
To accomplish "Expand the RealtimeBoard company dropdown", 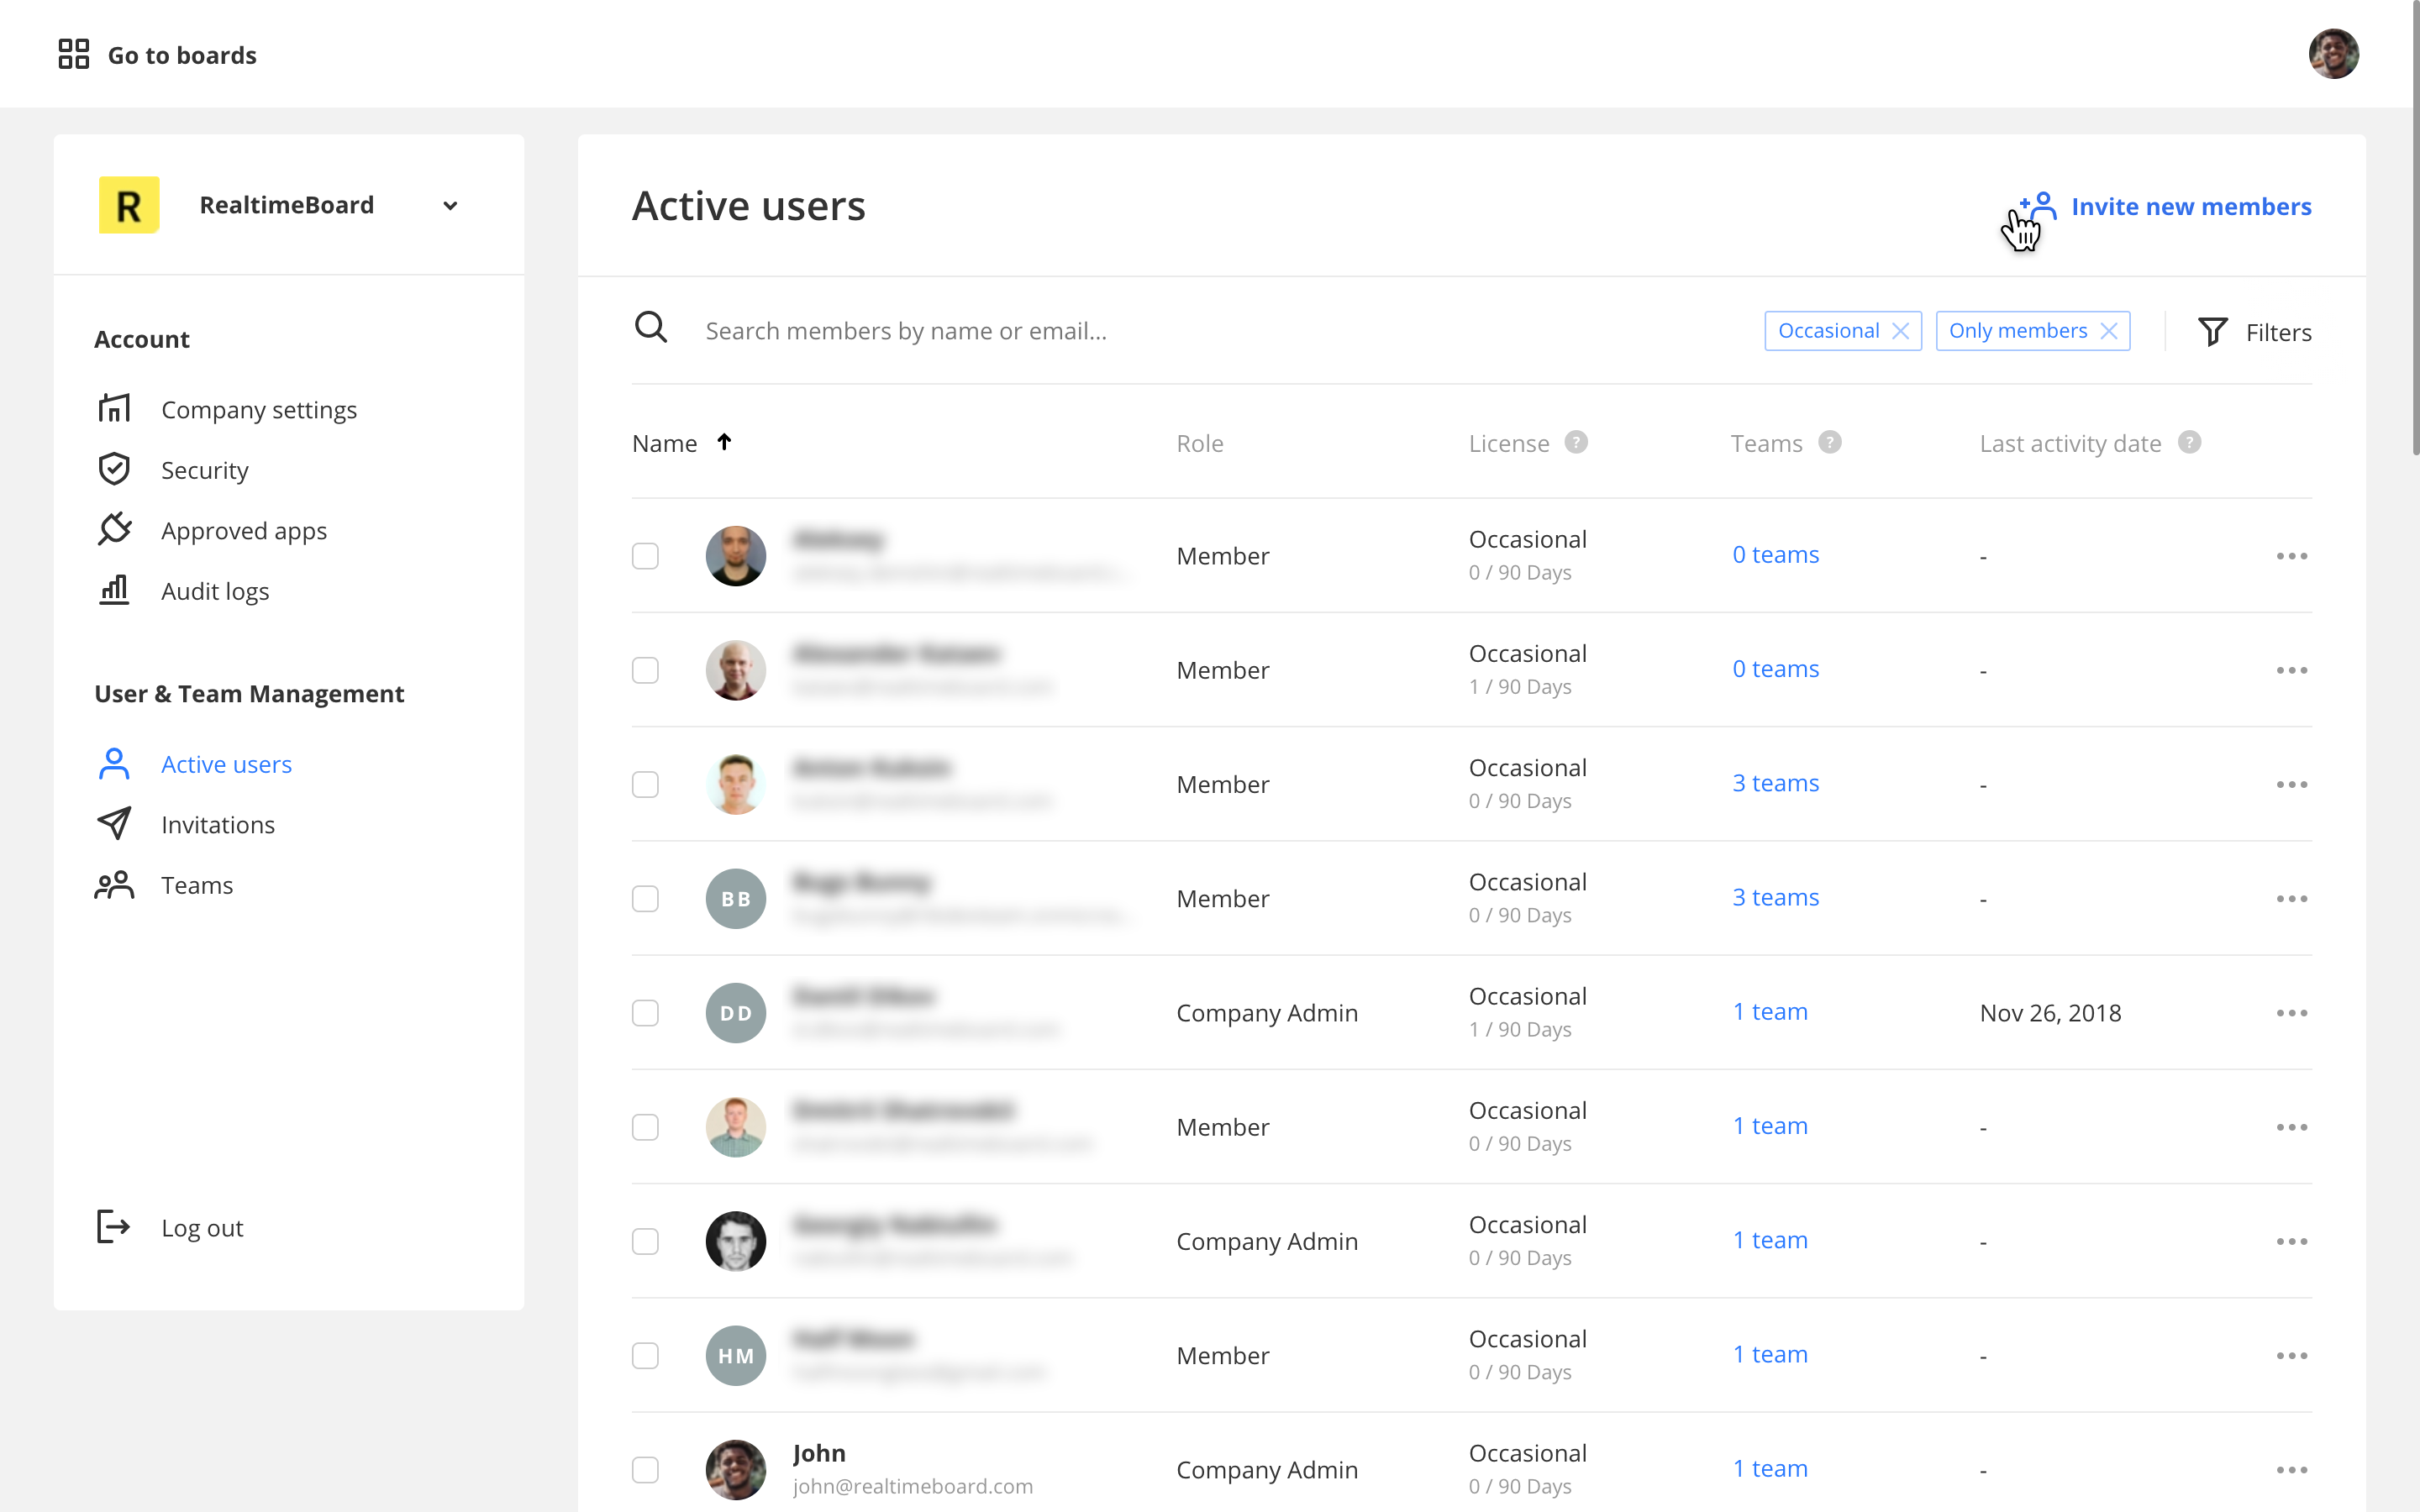I will click(x=450, y=205).
